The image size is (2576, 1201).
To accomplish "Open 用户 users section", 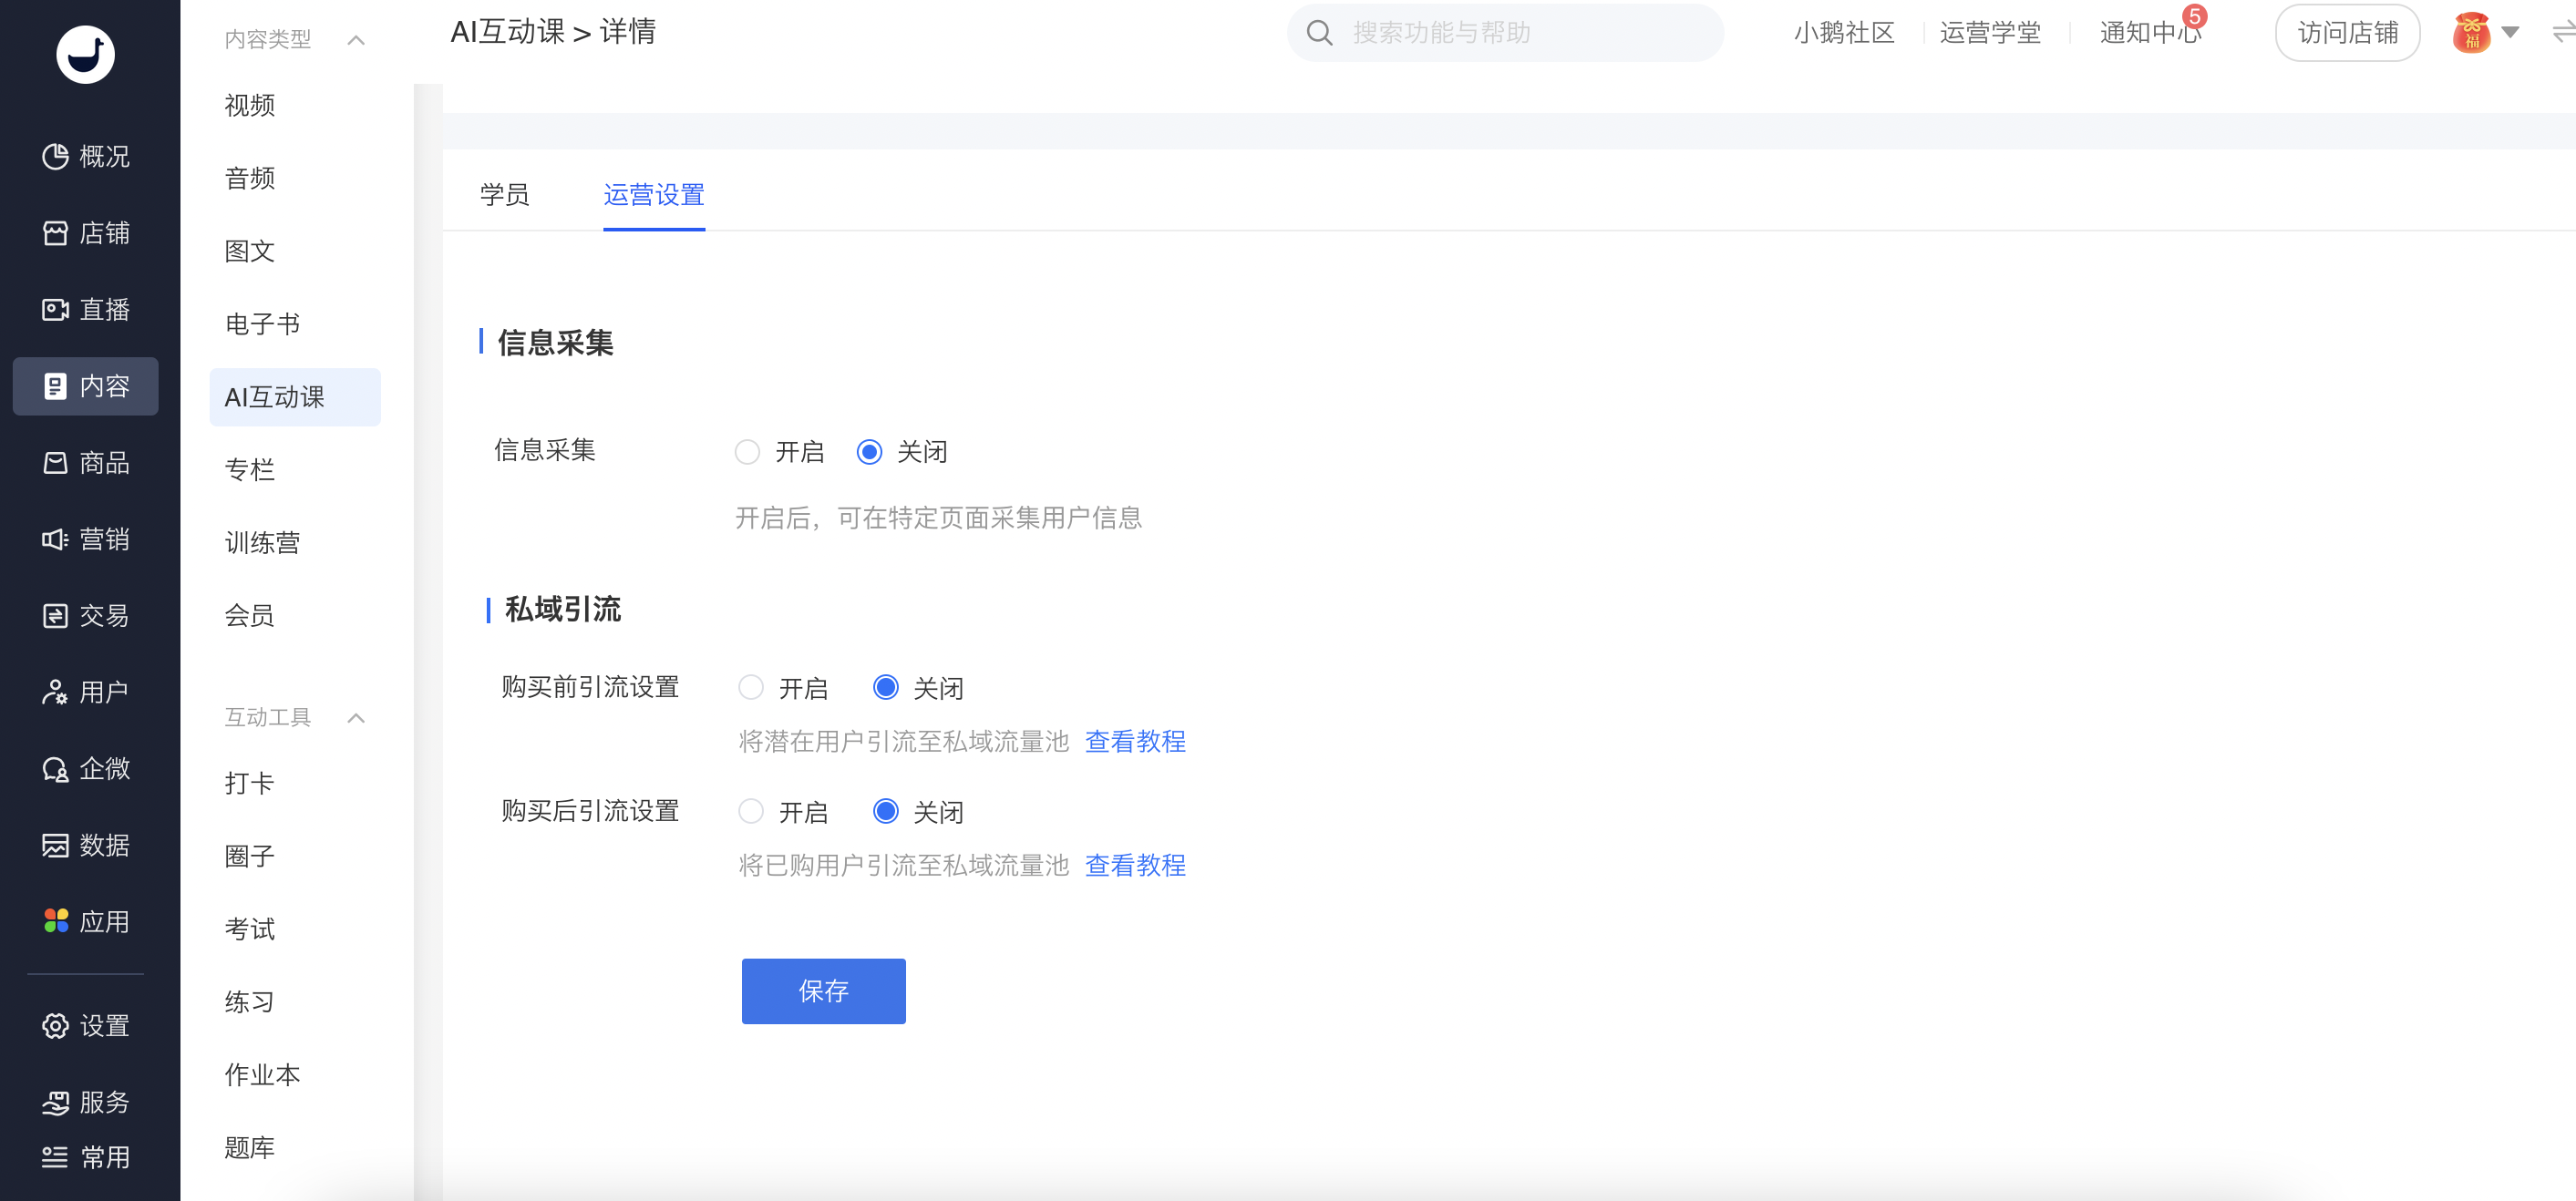I will tap(86, 692).
